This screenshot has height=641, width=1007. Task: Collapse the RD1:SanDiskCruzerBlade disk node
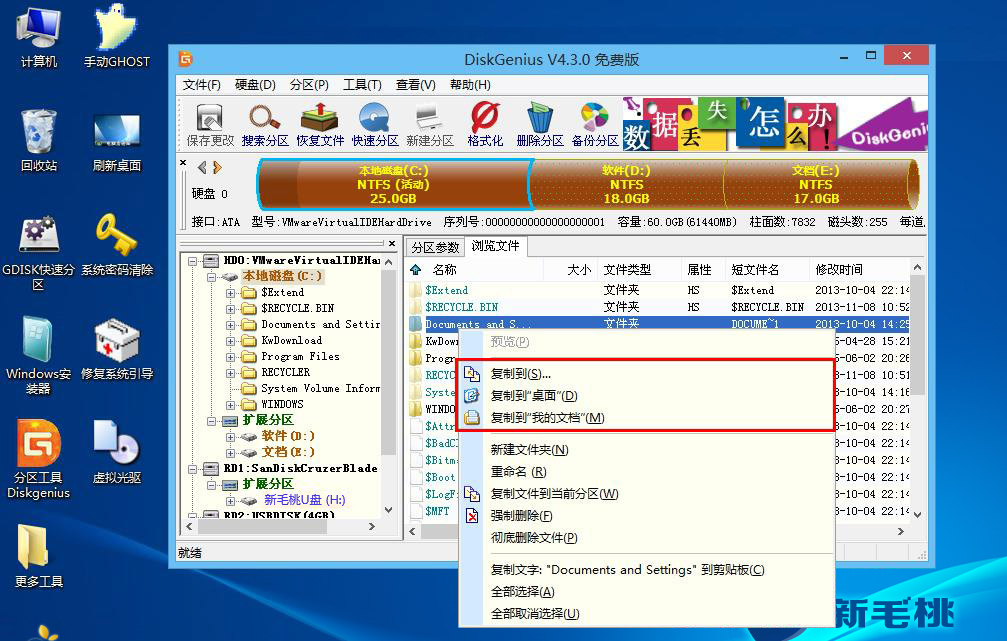pos(192,469)
